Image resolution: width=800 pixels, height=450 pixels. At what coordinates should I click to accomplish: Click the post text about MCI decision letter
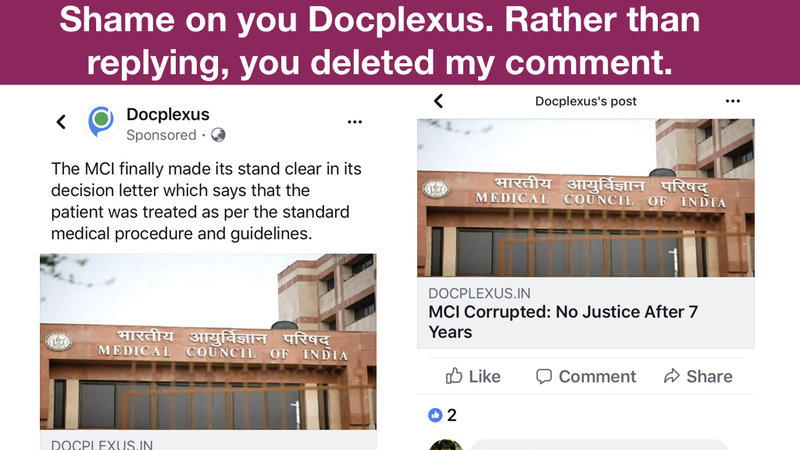206,199
